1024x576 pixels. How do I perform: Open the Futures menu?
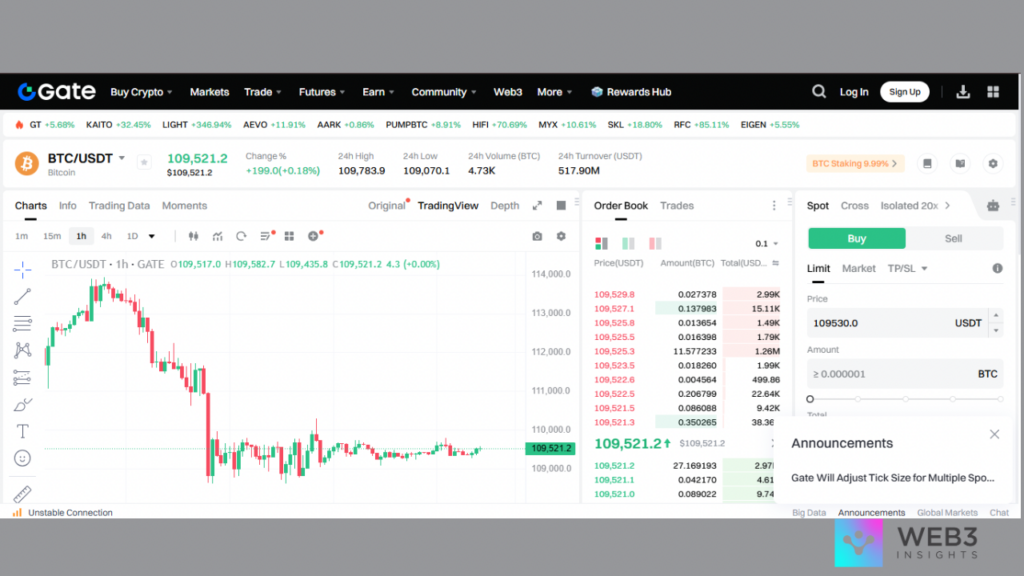(322, 92)
